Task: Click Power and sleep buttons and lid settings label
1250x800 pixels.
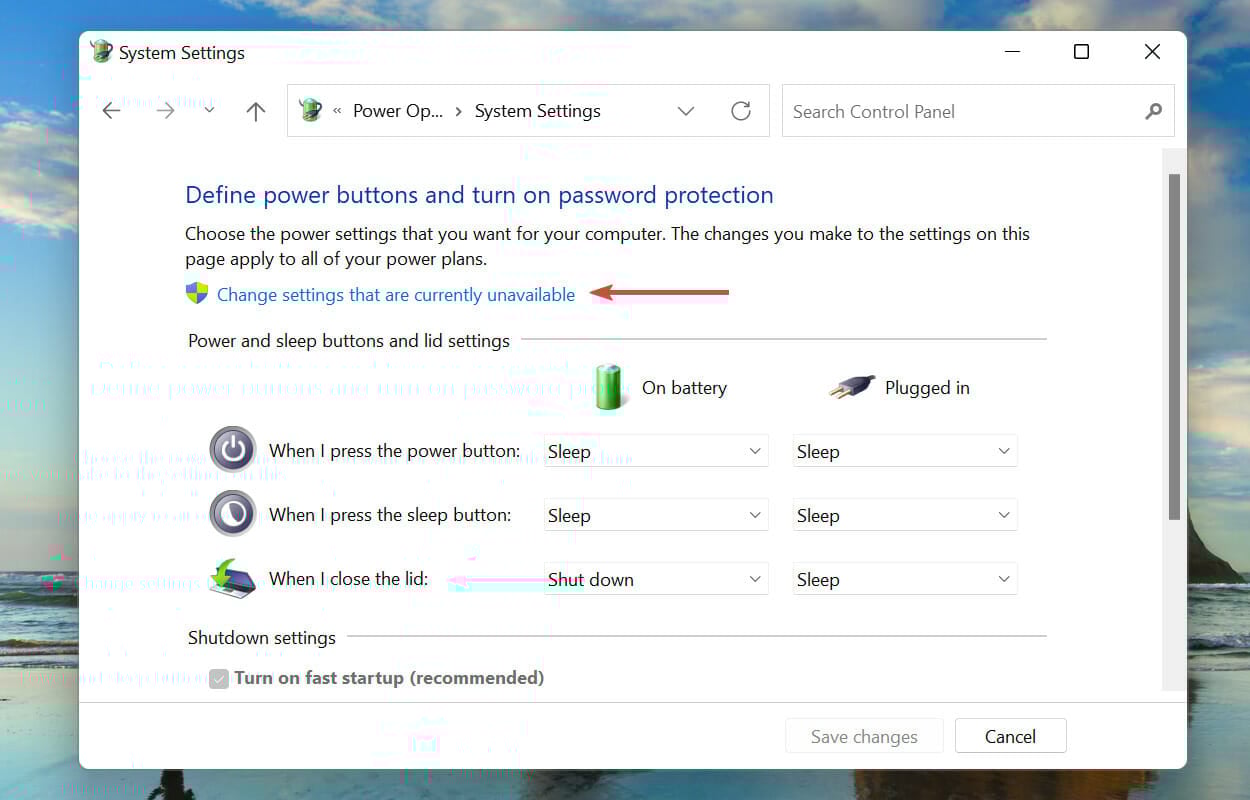Action: [349, 341]
